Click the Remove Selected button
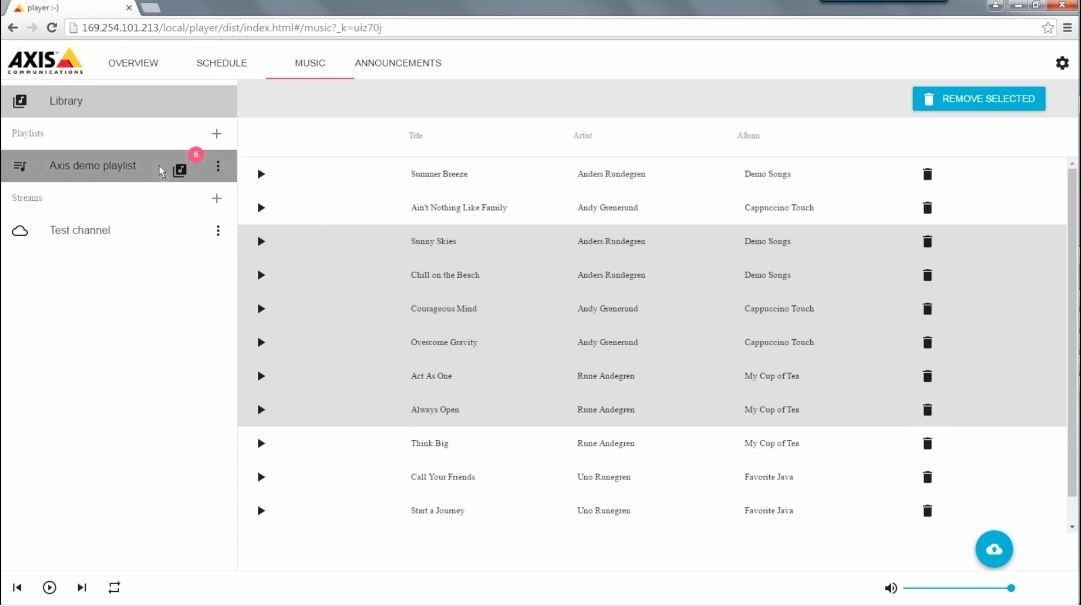Screen dimensions: 1081x606 tap(978, 99)
